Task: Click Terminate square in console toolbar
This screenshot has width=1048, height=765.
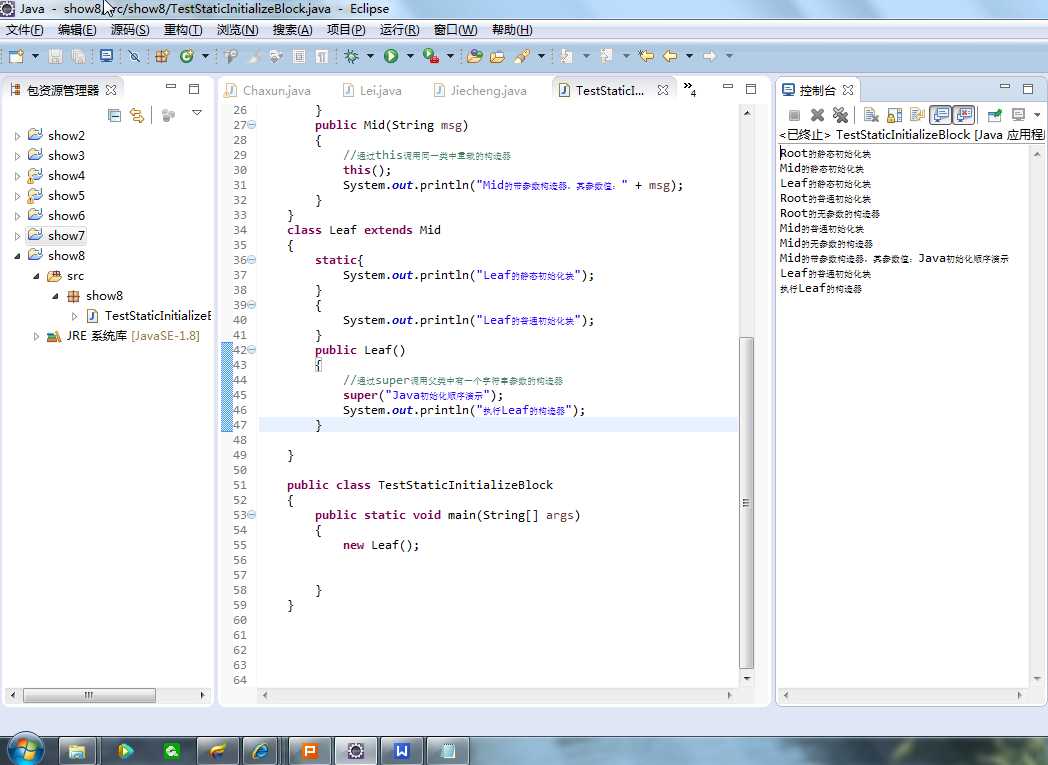Action: [794, 116]
